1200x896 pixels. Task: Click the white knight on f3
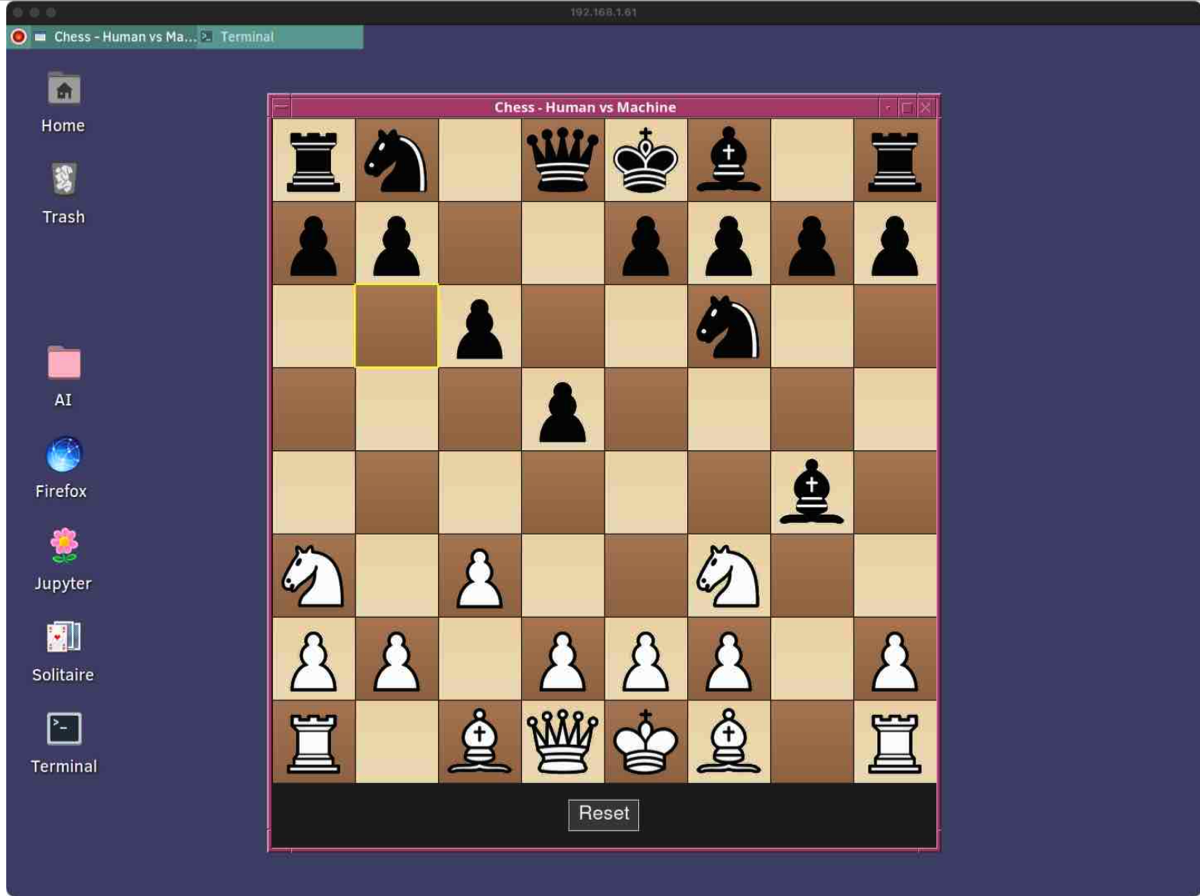click(728, 576)
